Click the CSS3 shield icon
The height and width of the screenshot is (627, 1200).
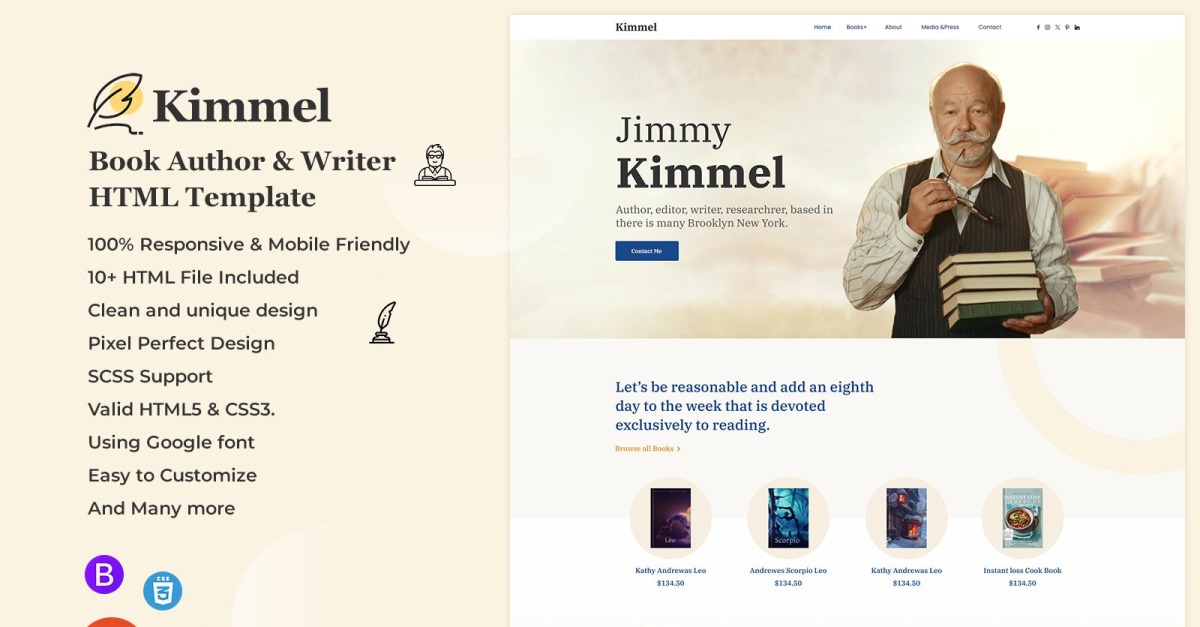[x=162, y=591]
